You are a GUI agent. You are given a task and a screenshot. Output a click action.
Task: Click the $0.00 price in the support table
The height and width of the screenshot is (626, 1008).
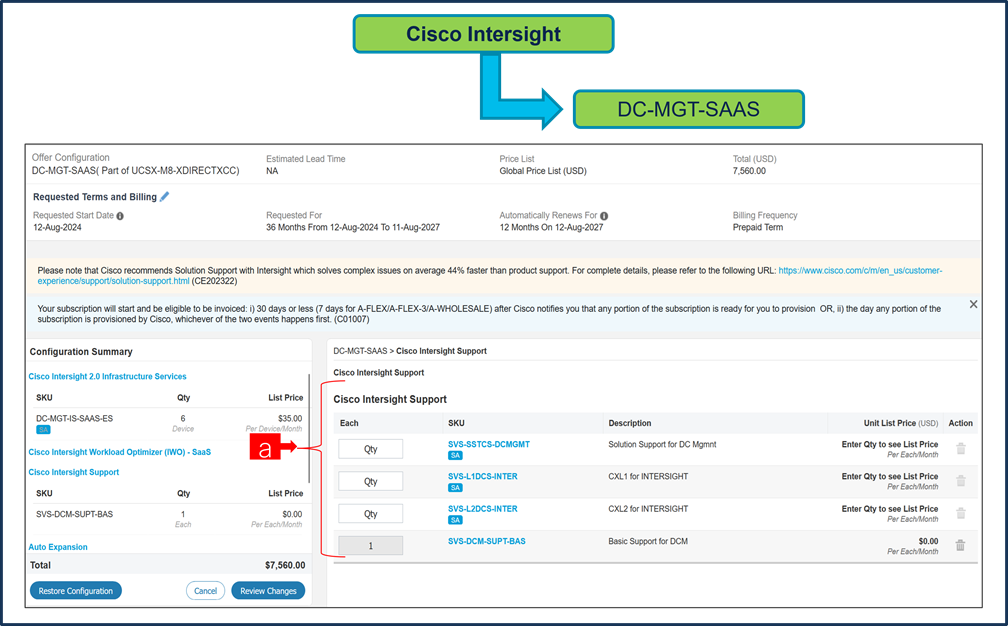[x=928, y=541]
